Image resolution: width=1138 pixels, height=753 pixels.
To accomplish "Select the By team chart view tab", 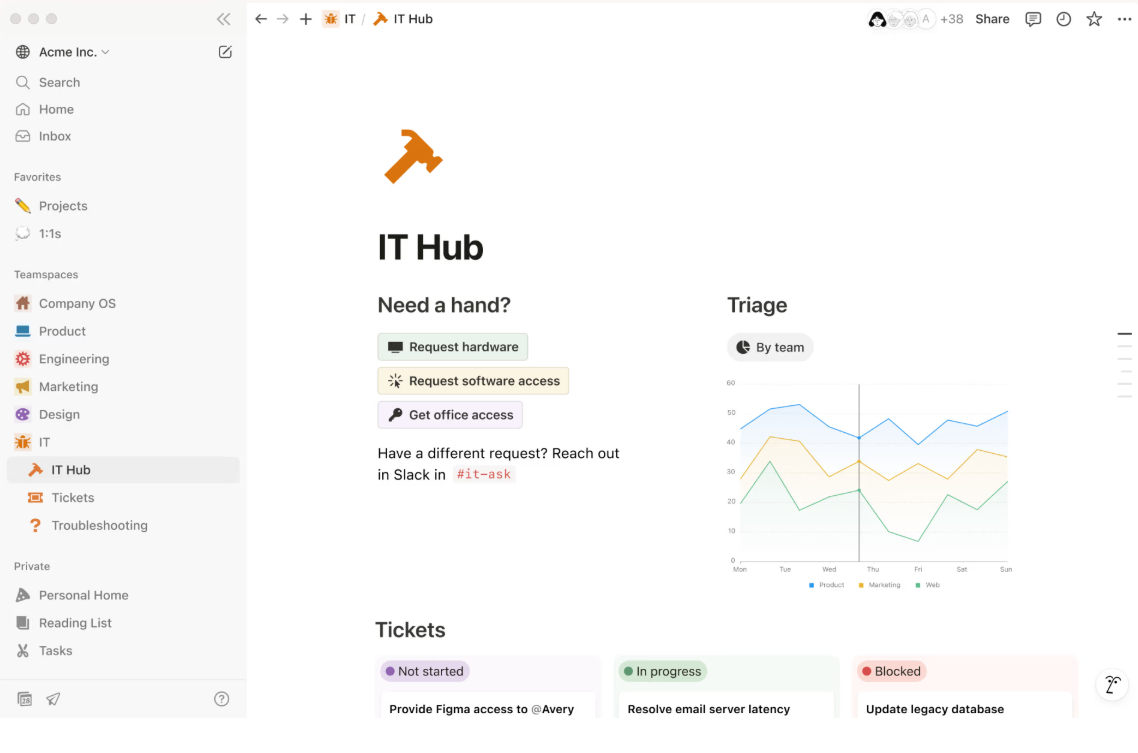I will [770, 348].
